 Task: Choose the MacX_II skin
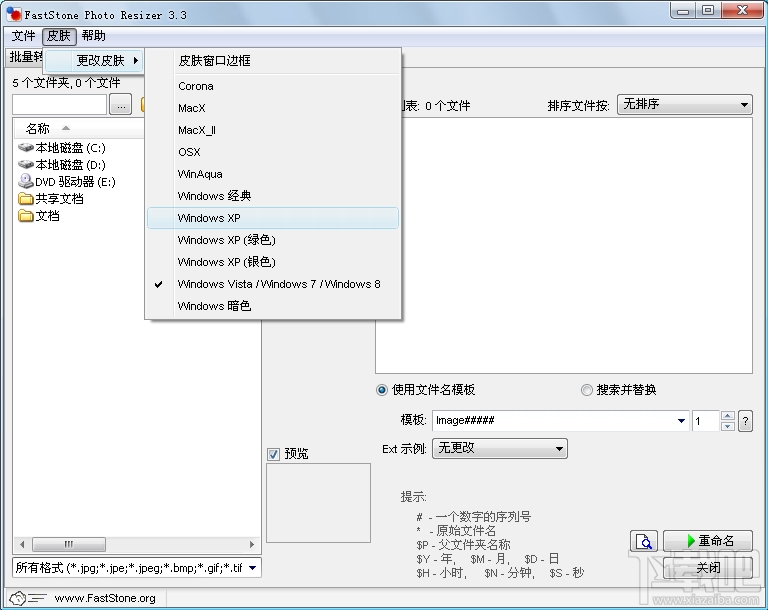273,130
